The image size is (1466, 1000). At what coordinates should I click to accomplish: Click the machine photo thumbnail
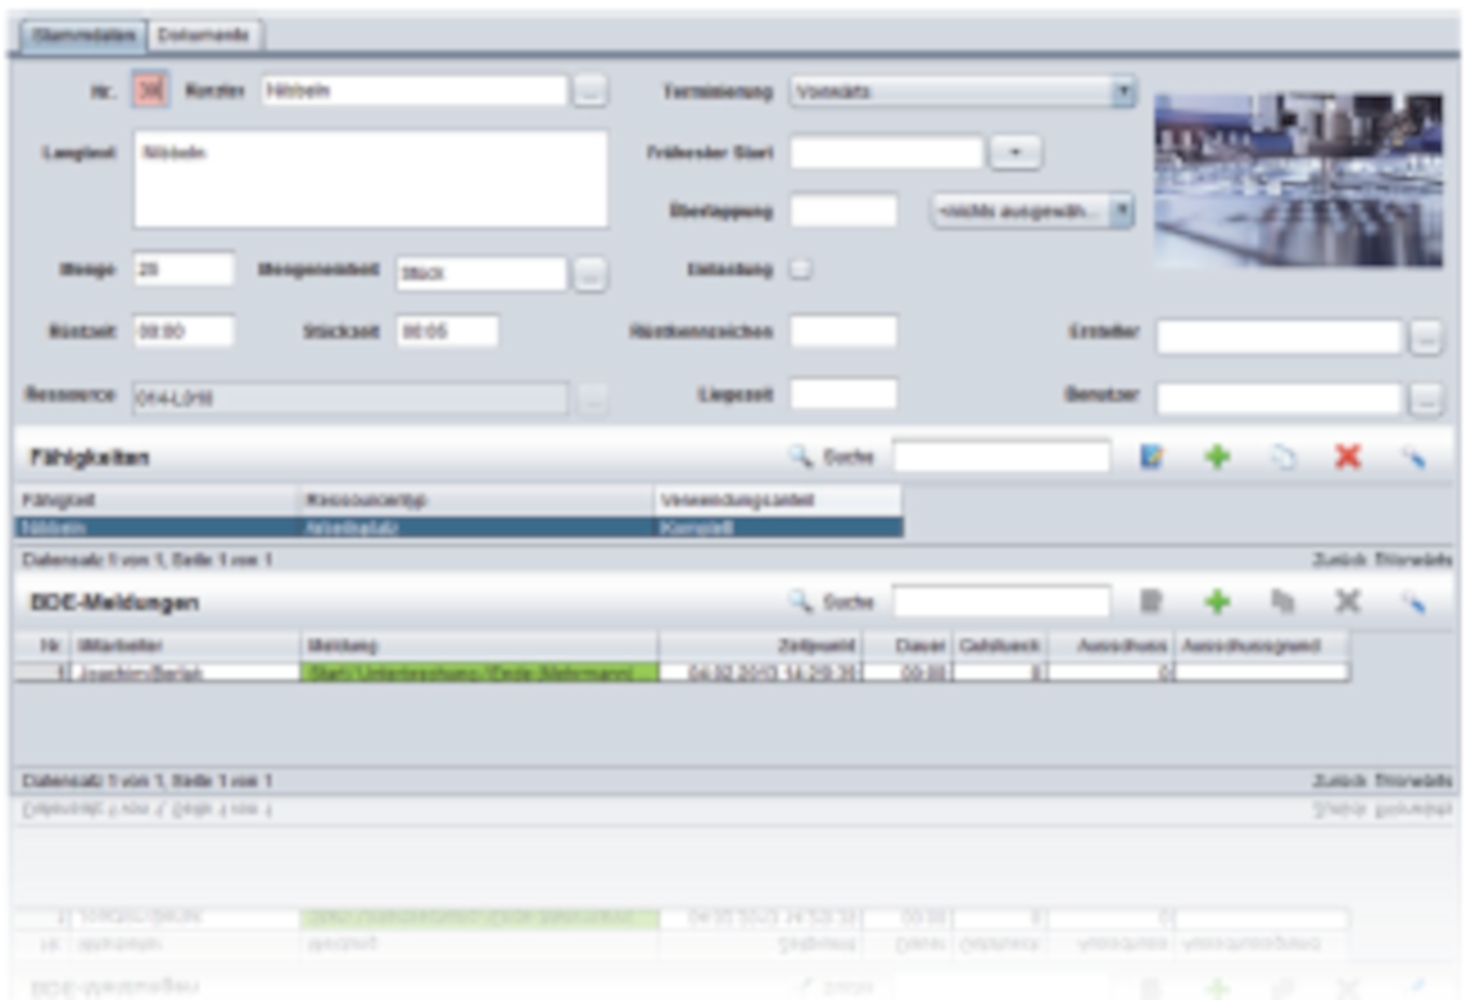point(1298,180)
